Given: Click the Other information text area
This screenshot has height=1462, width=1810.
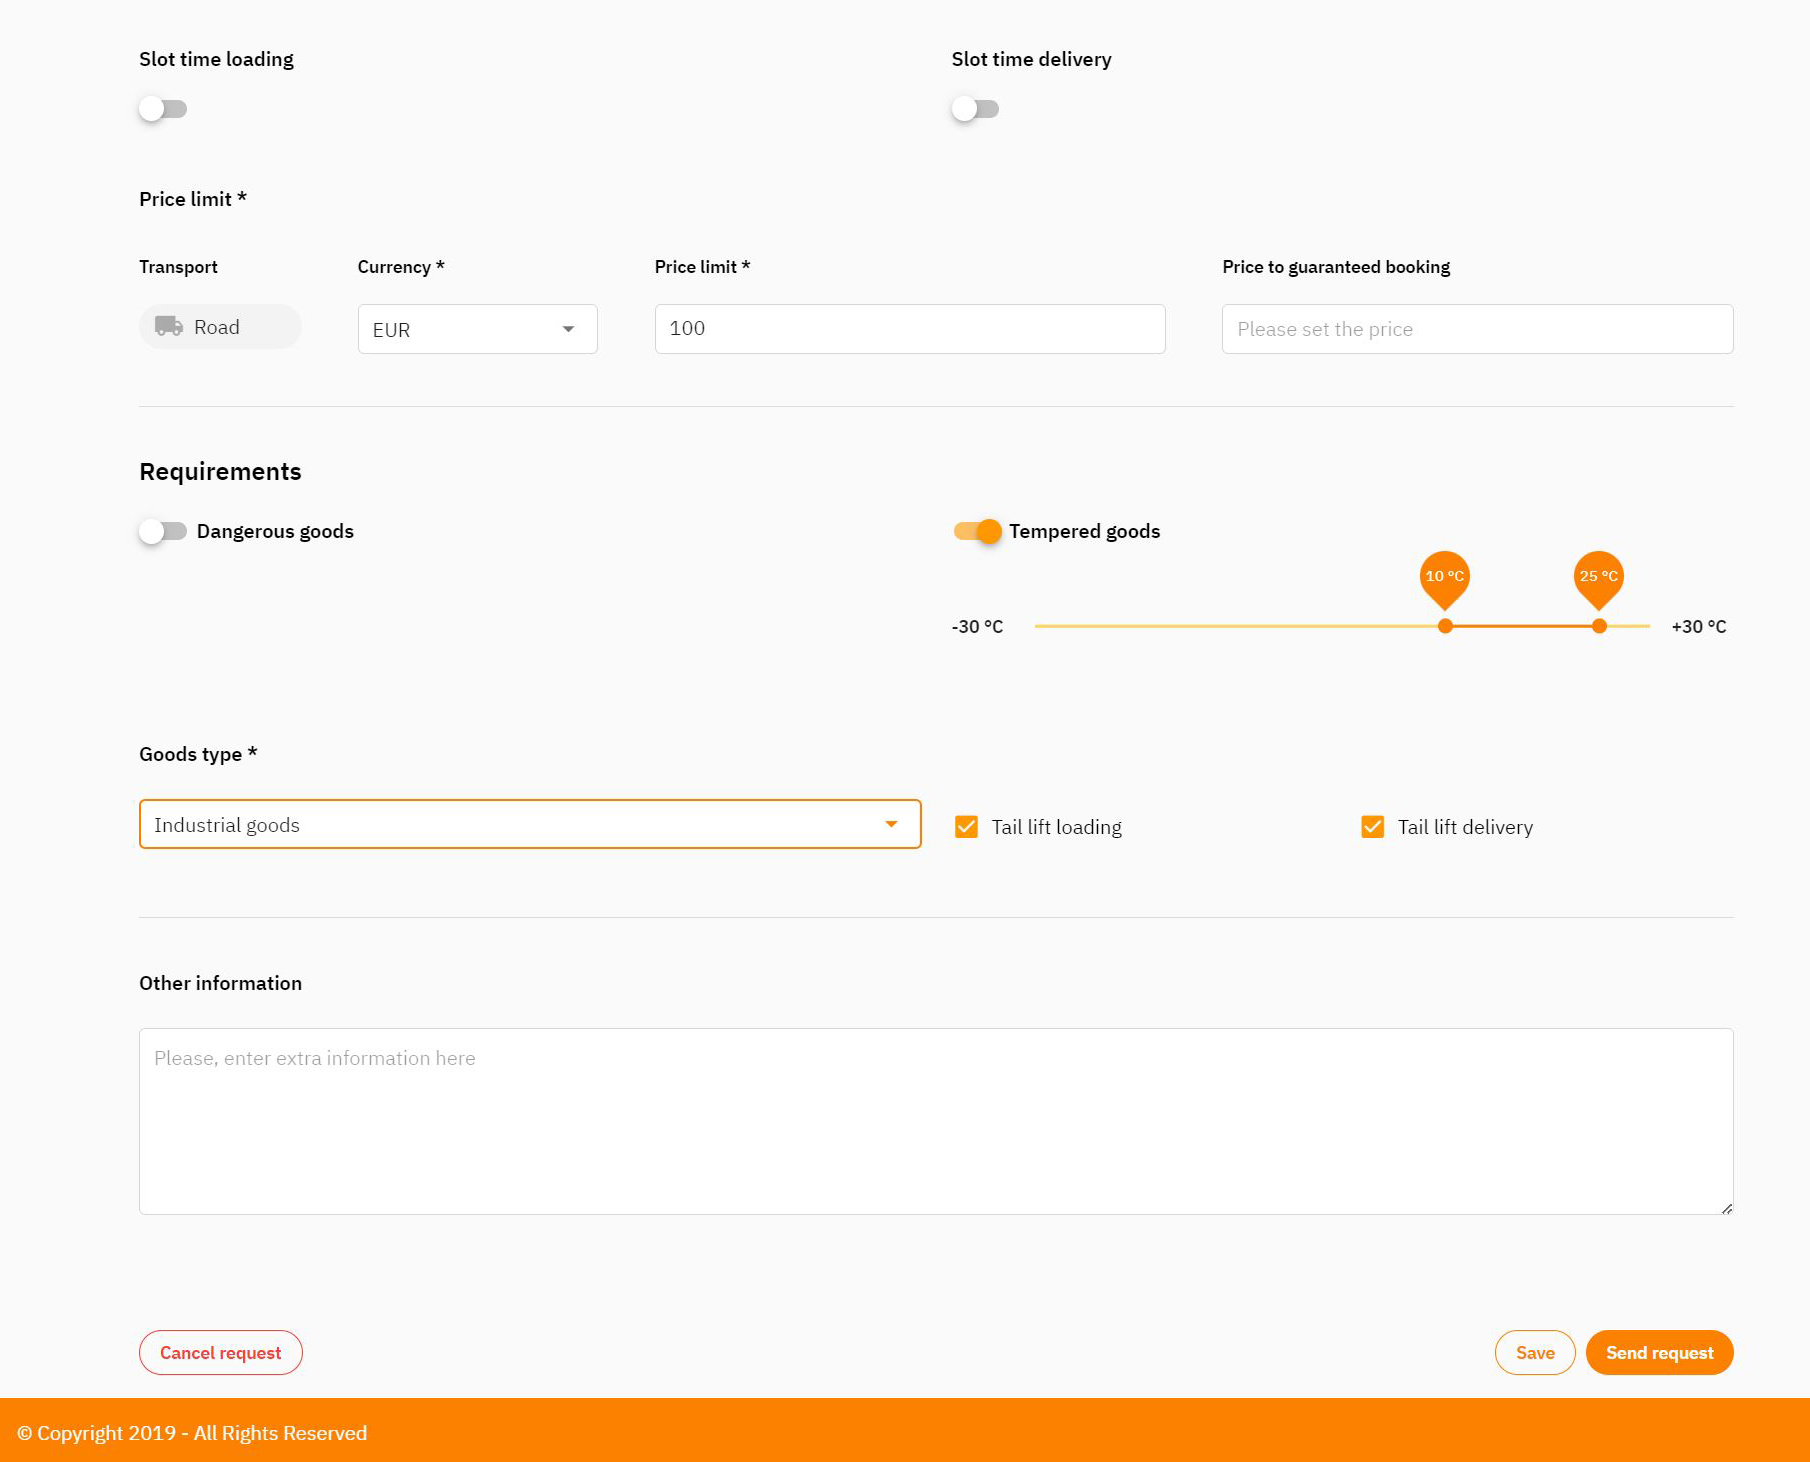Looking at the screenshot, I should point(936,1121).
